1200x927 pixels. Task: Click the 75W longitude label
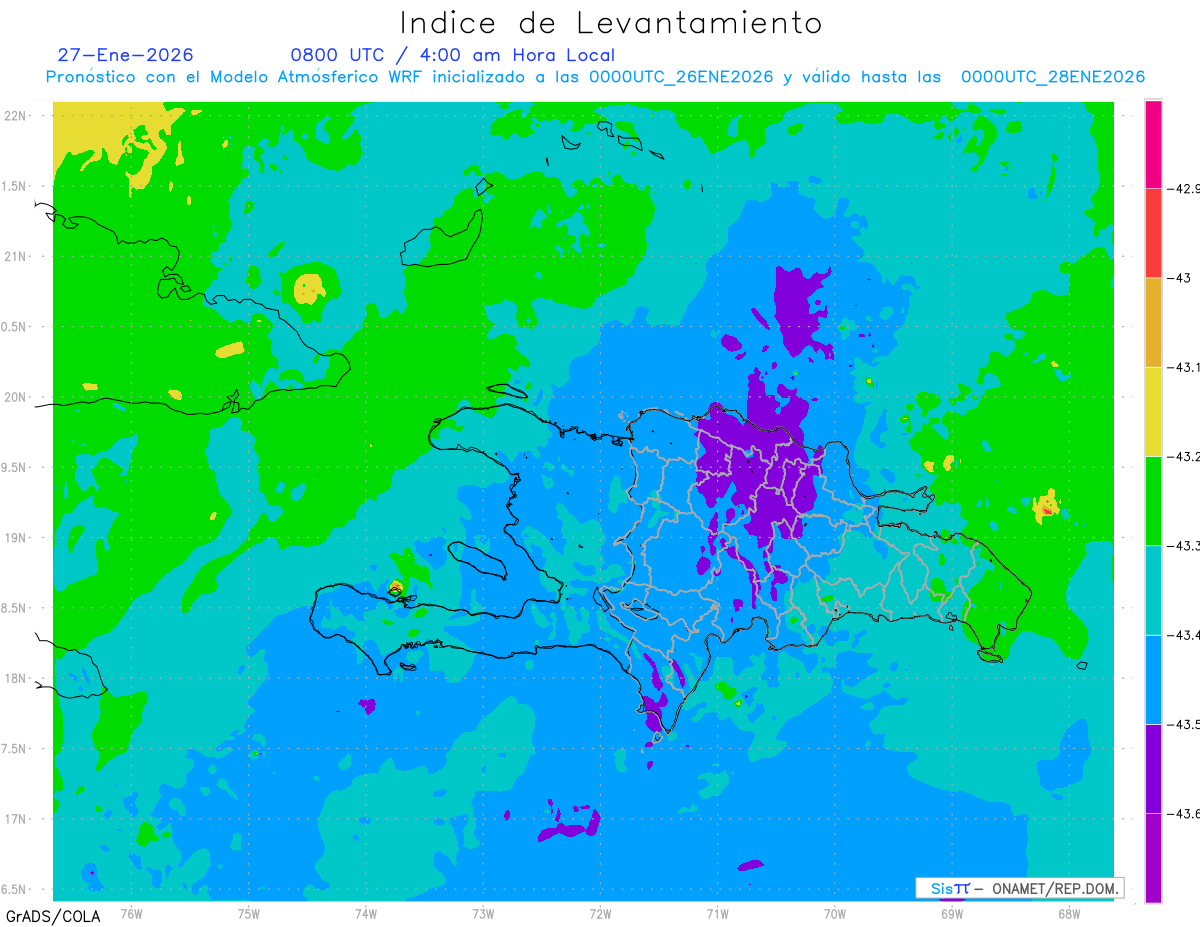(248, 912)
